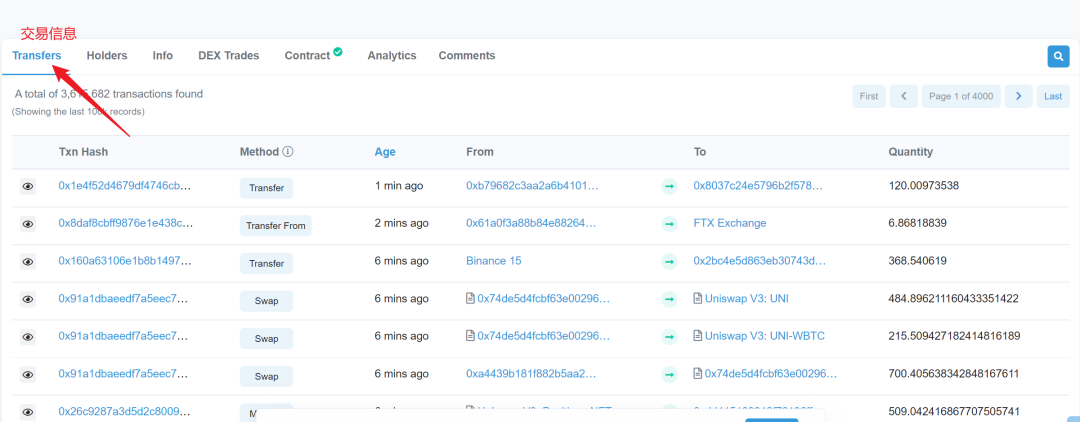Open To address 0x8037c24e5796b2f578…
The height and width of the screenshot is (422, 1080).
coord(758,186)
